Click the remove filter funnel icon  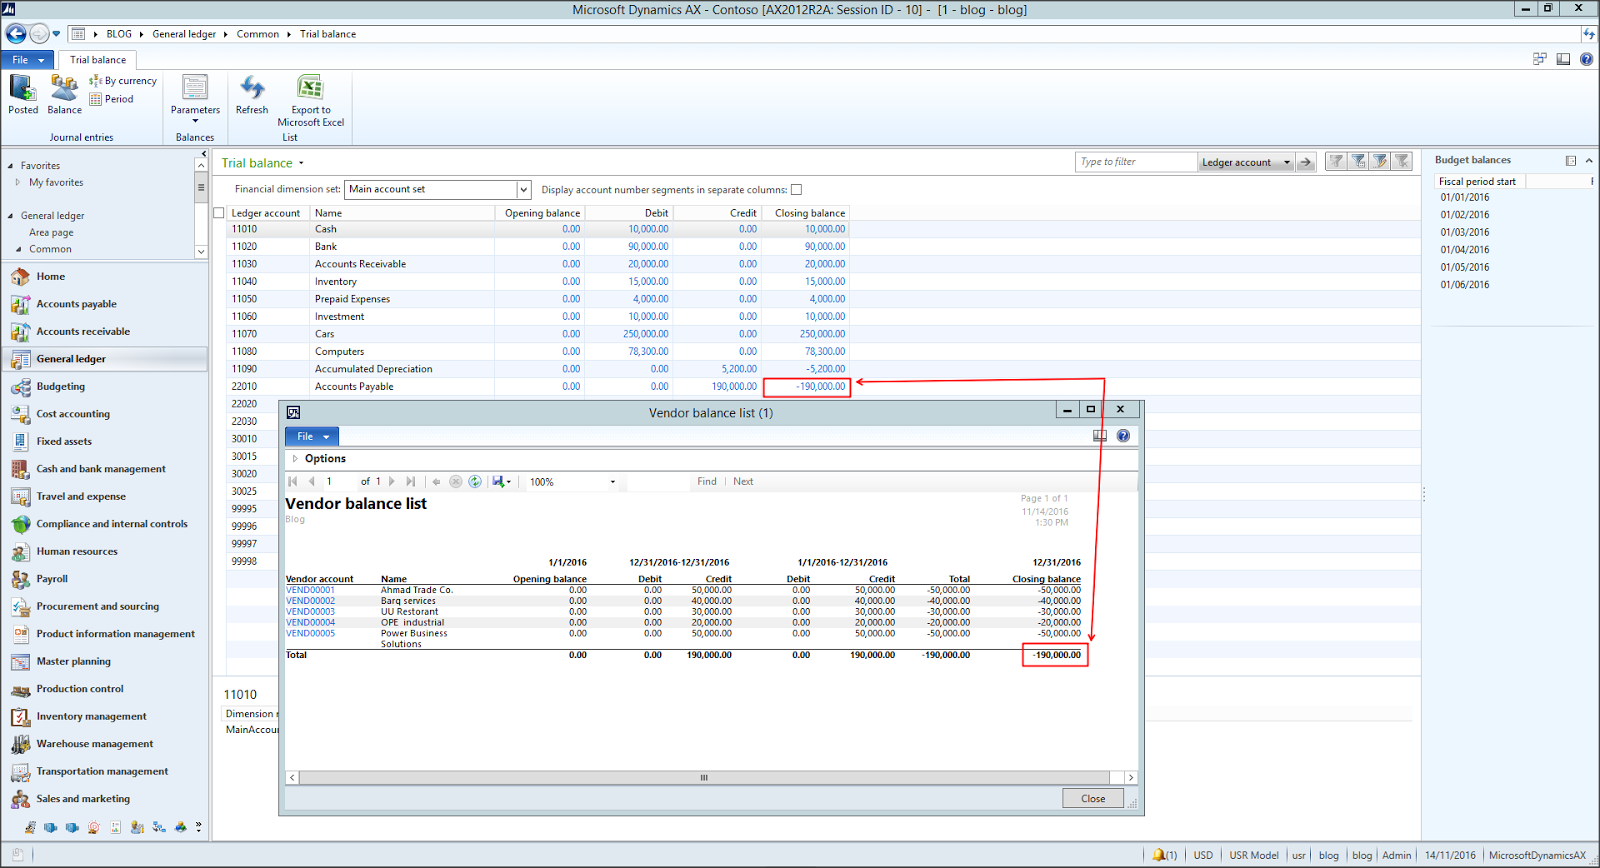1402,161
